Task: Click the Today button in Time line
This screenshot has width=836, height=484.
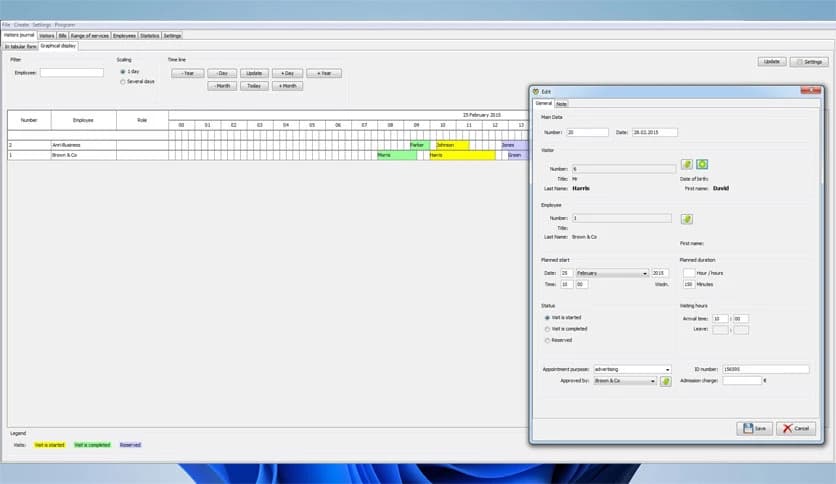Action: coord(254,86)
